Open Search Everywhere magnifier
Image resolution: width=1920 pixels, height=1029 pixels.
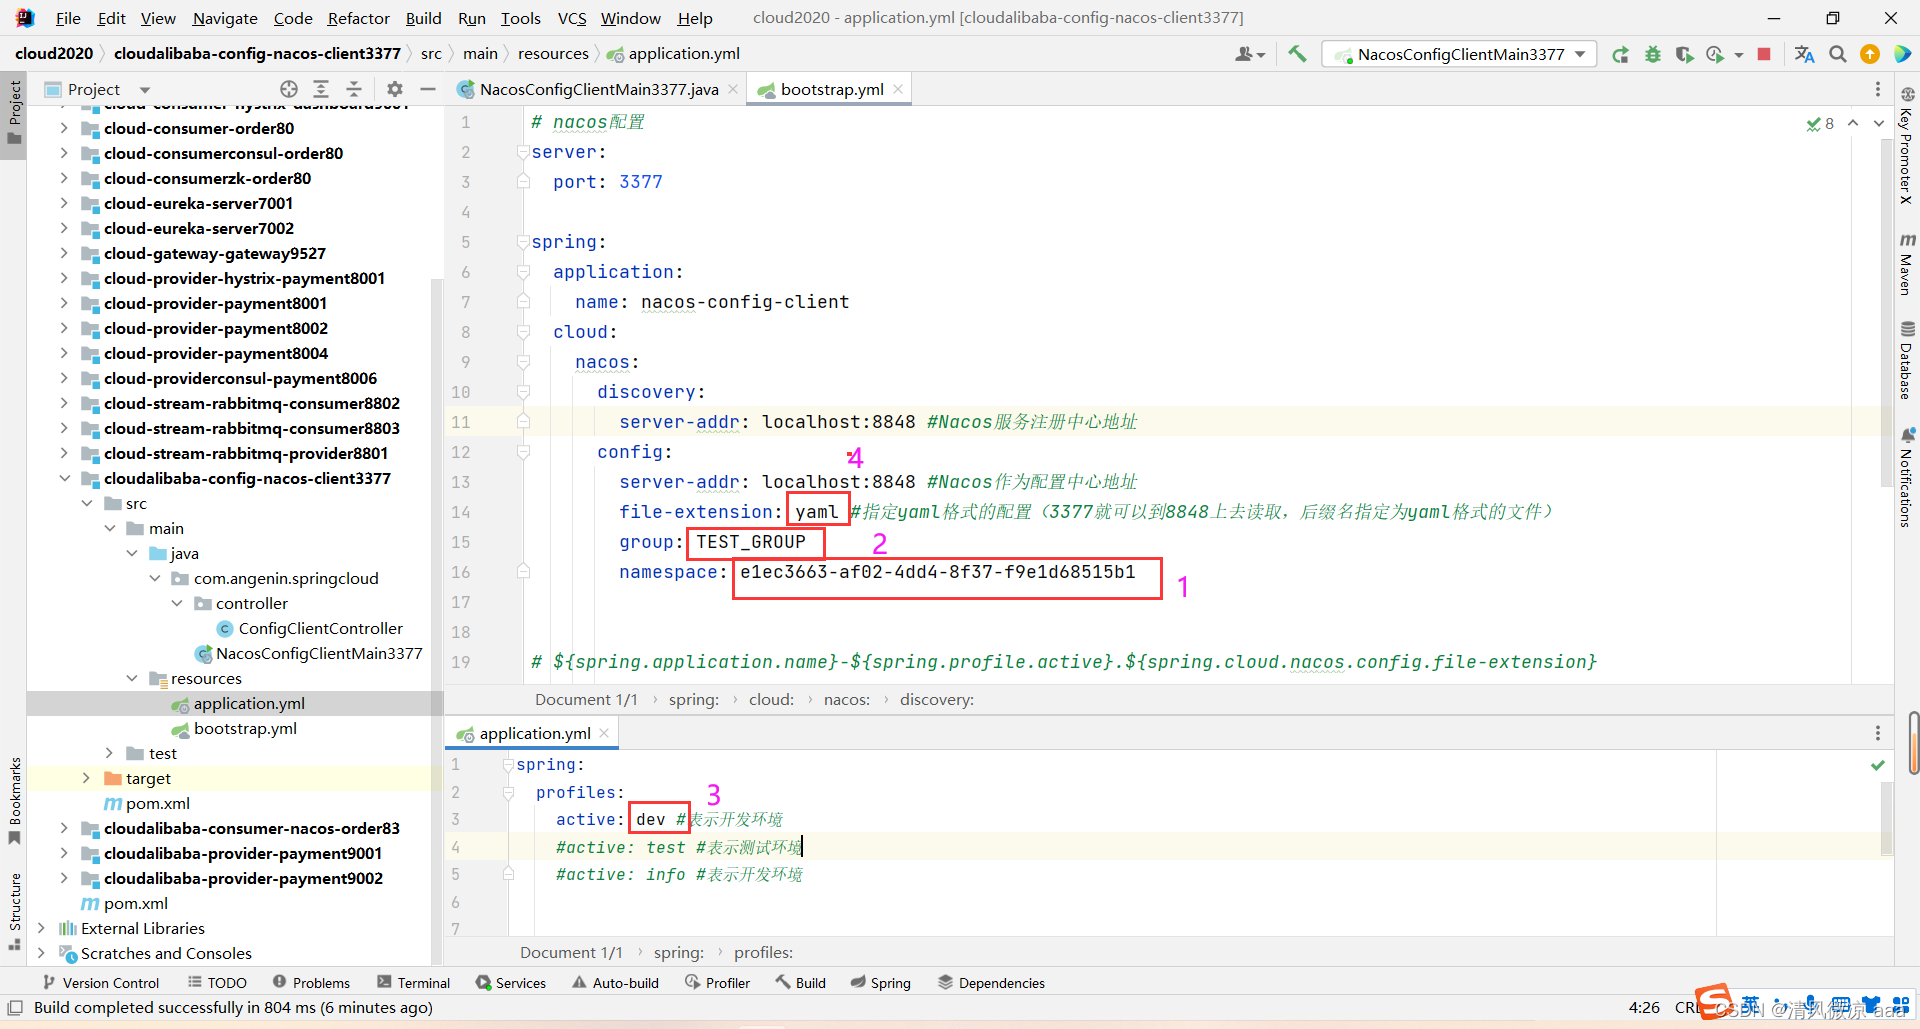(x=1838, y=54)
